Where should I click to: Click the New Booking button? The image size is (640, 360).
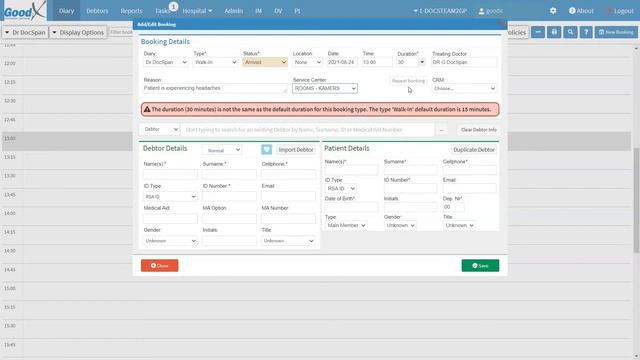tap(616, 32)
